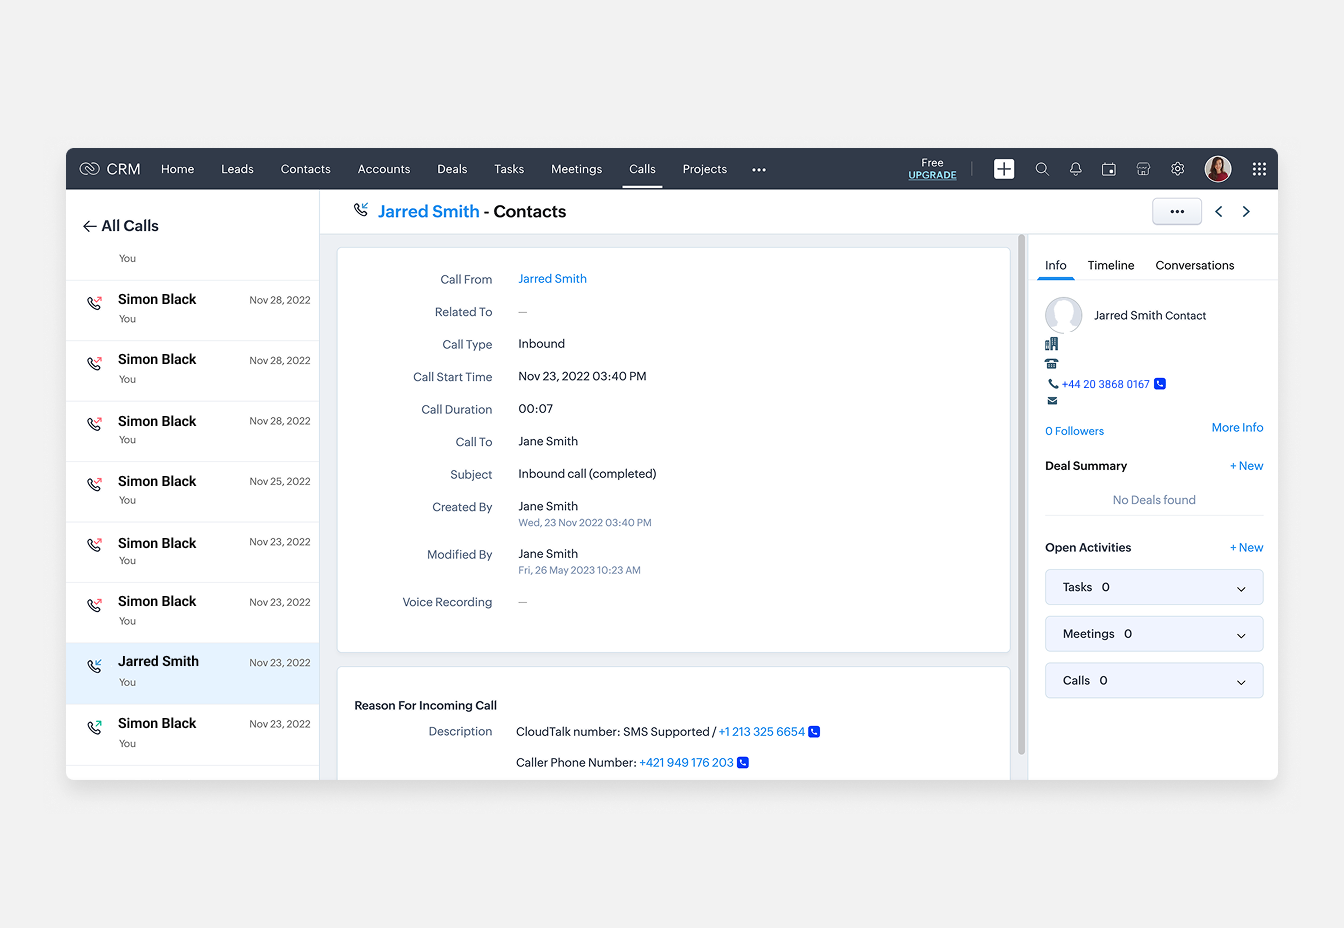Open the apps grid icon
This screenshot has height=928, width=1344.
[1259, 169]
